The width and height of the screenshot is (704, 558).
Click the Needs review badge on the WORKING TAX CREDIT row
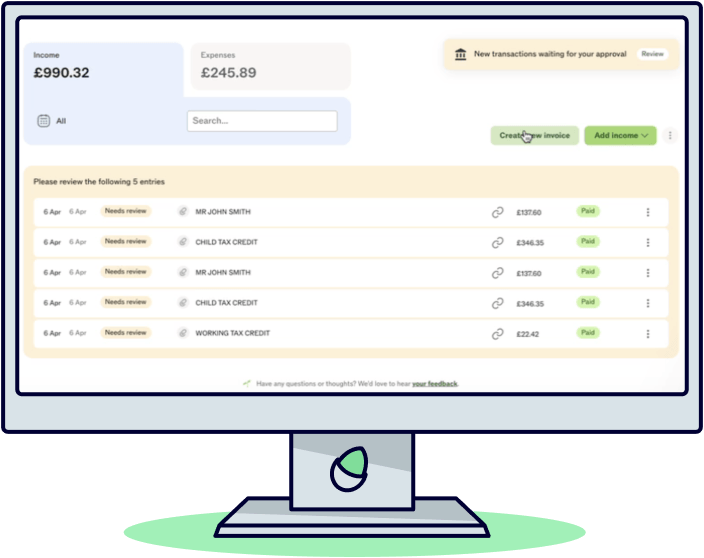point(126,333)
